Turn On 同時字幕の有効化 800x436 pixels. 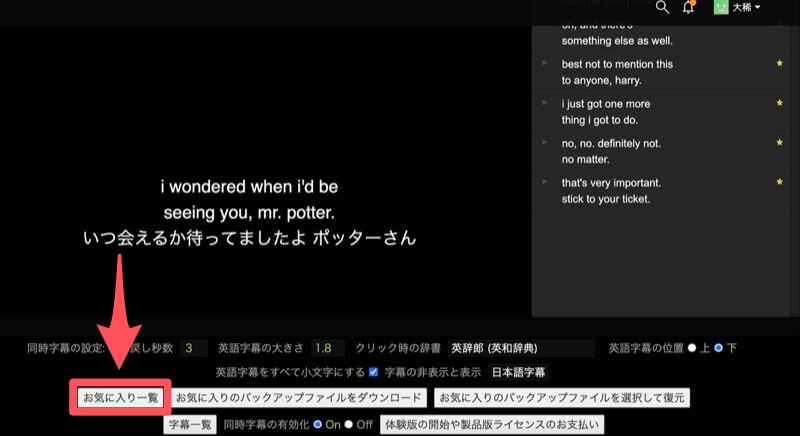pos(318,424)
